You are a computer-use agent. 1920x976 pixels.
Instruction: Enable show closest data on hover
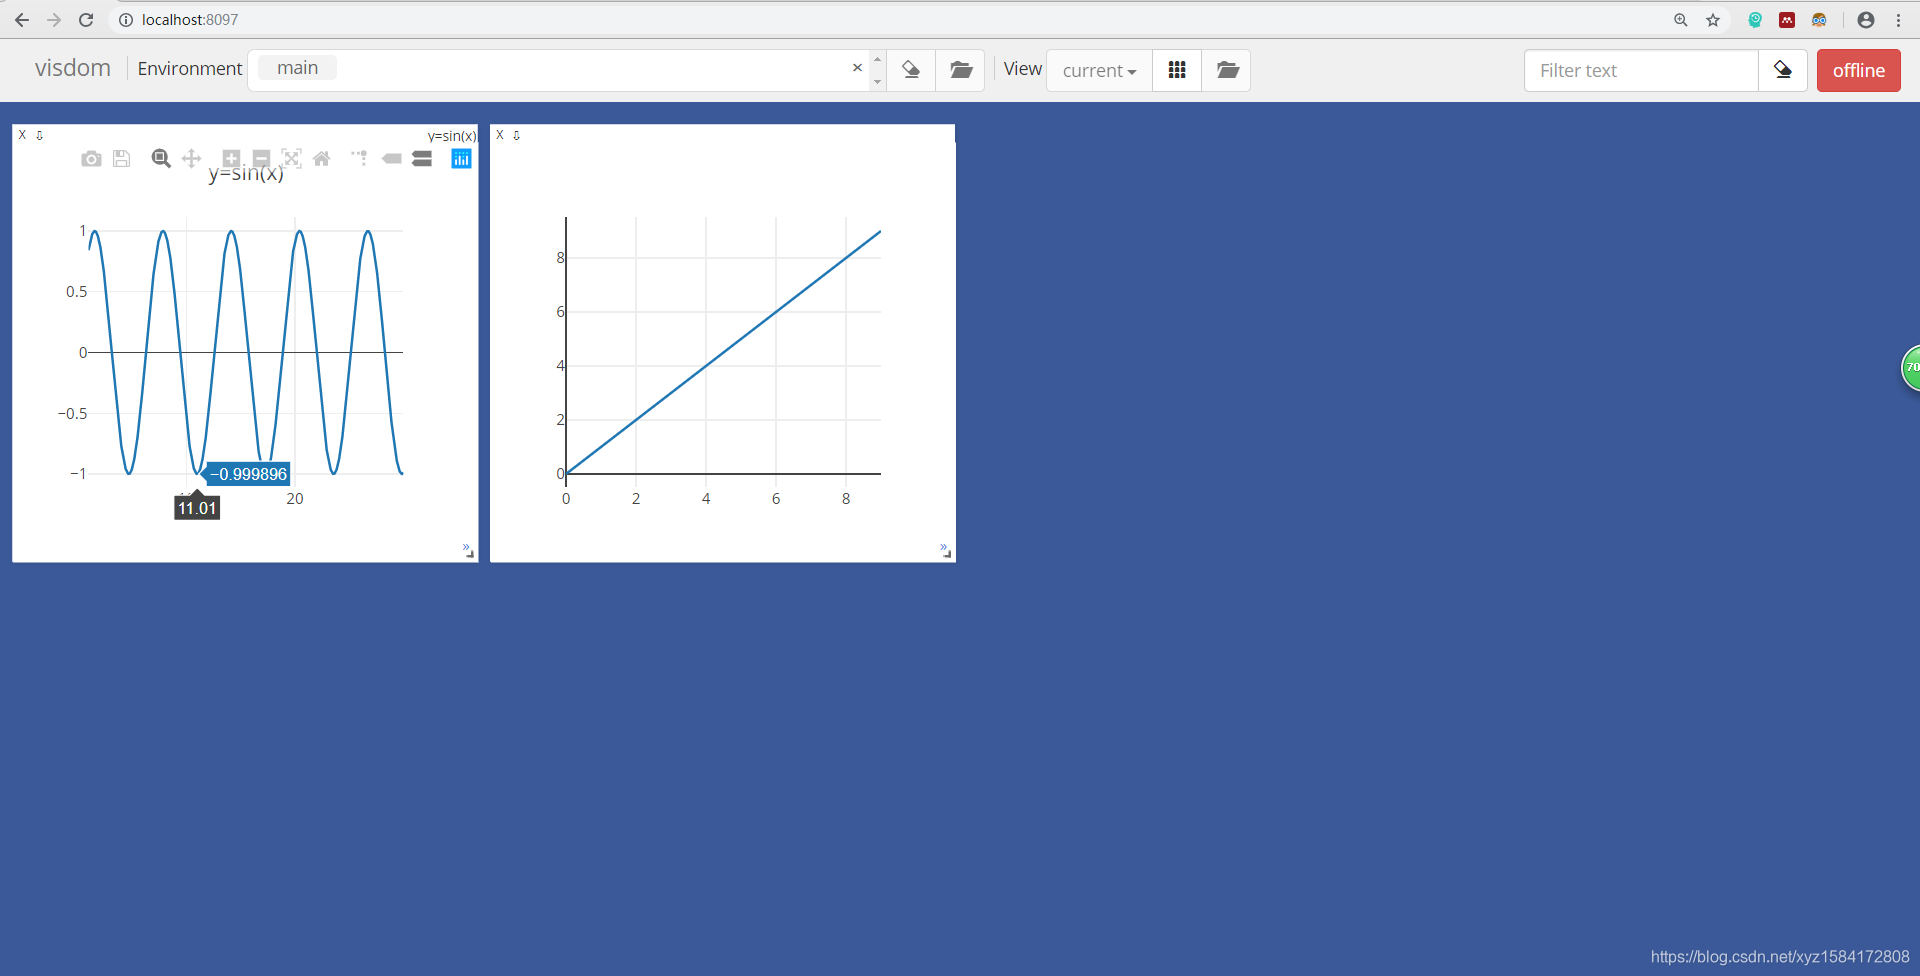[x=392, y=159]
